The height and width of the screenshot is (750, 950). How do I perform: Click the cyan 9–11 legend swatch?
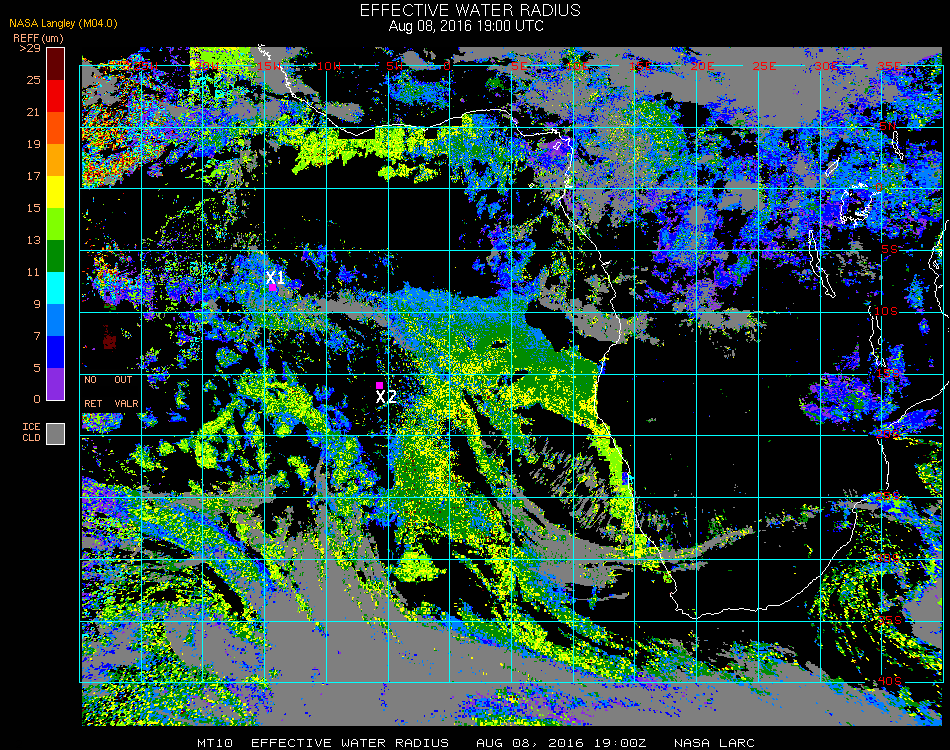click(x=56, y=288)
